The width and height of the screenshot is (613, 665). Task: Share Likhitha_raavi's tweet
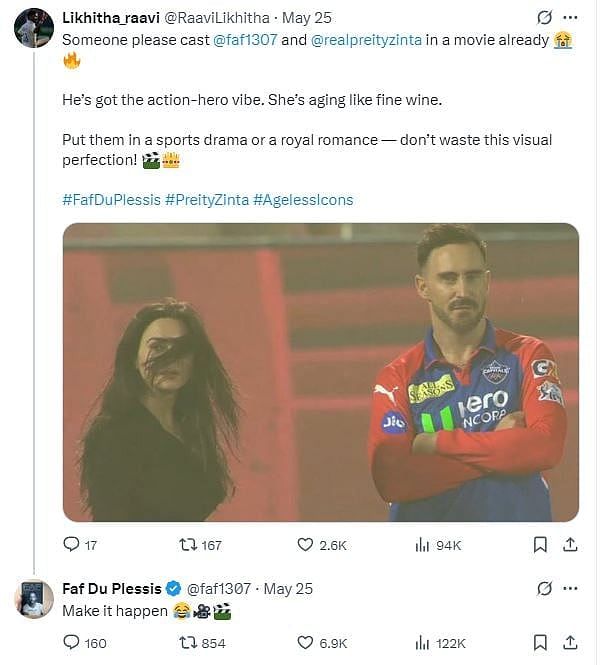570,545
